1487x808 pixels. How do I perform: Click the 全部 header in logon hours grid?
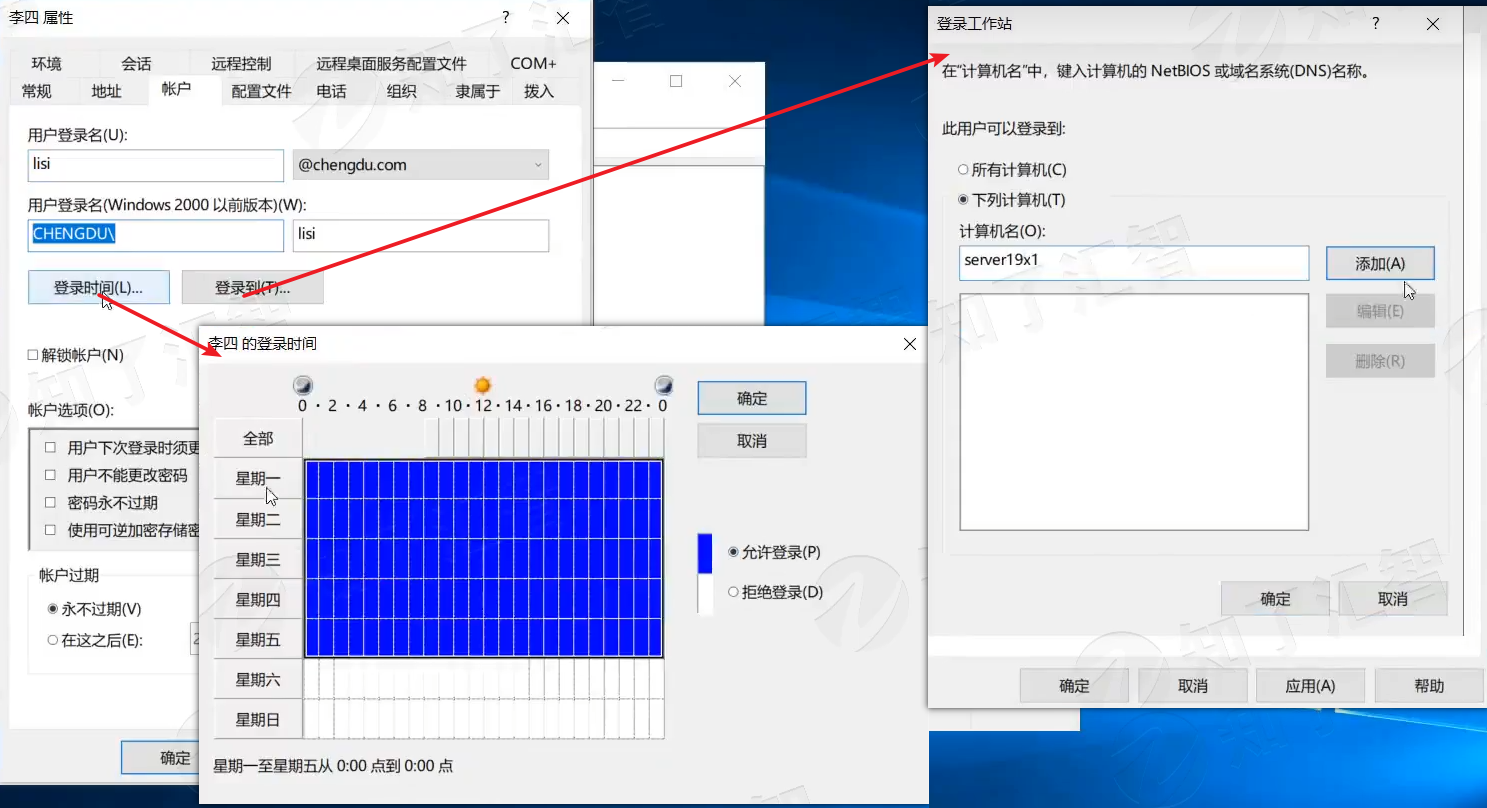(x=258, y=438)
